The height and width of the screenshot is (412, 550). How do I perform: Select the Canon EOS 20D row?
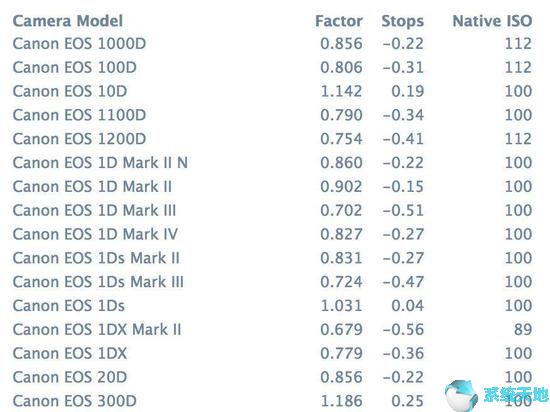[x=272, y=378]
